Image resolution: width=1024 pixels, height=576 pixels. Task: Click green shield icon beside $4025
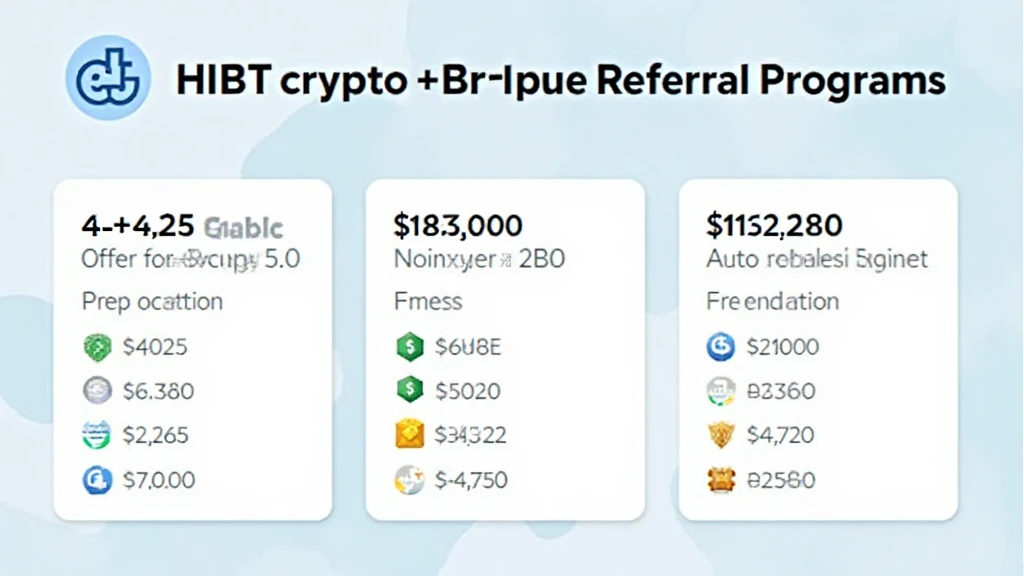click(x=97, y=347)
